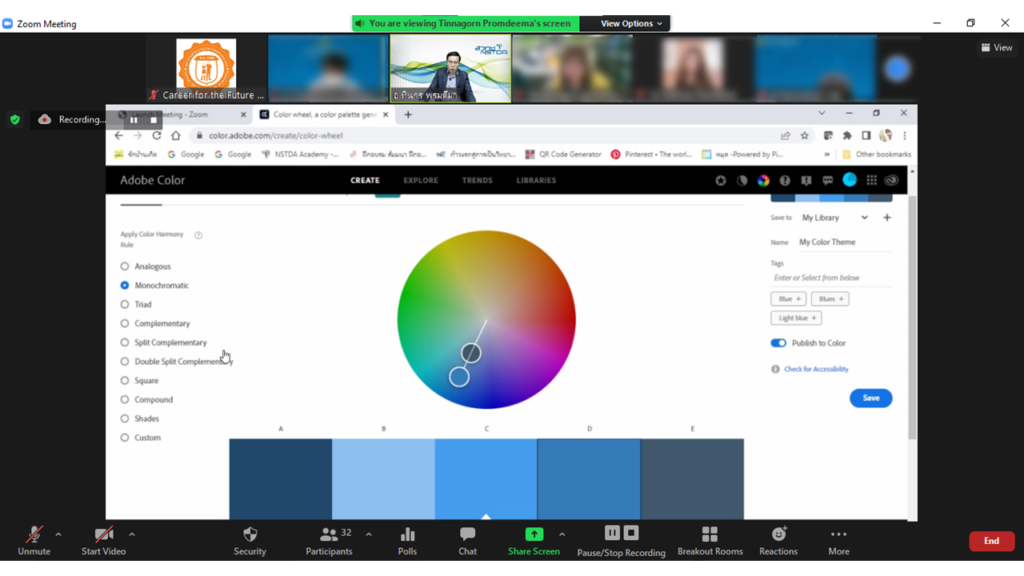Image resolution: width=1024 pixels, height=576 pixels.
Task: Open the Check for Accessibility link
Action: 816,370
